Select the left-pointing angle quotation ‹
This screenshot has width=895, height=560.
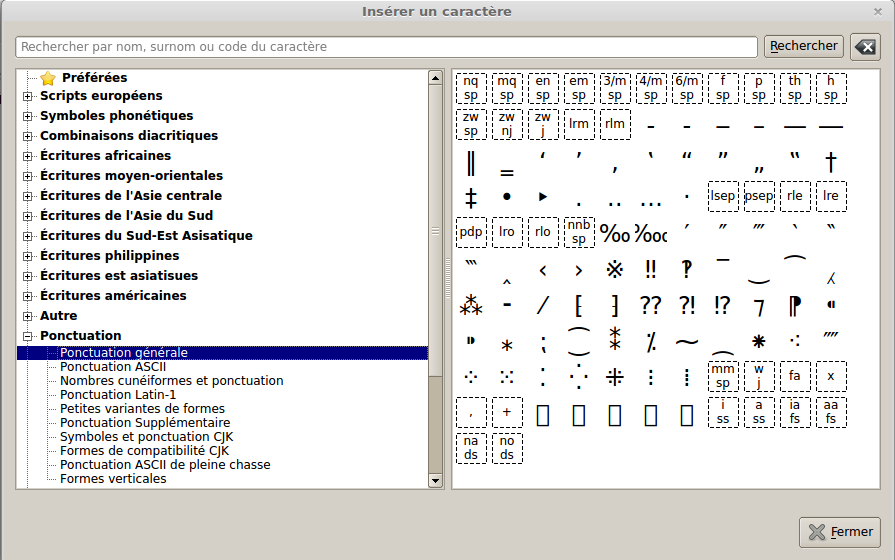coord(543,270)
